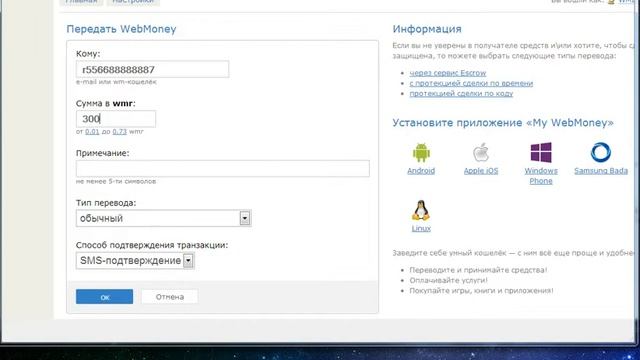Follow the Android text link
Viewport: 640px width, 360px height.
(421, 171)
